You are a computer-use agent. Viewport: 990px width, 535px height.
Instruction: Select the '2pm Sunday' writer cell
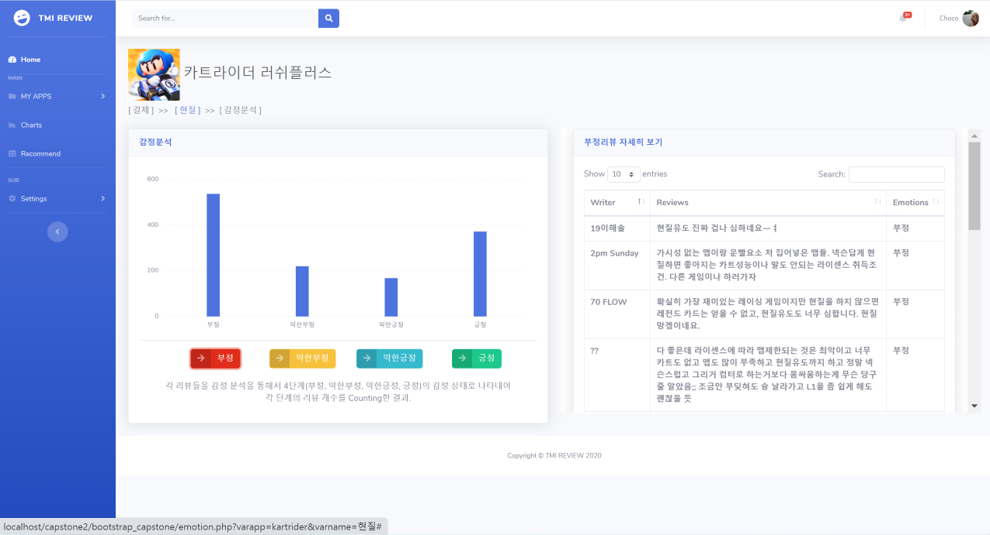(617, 265)
